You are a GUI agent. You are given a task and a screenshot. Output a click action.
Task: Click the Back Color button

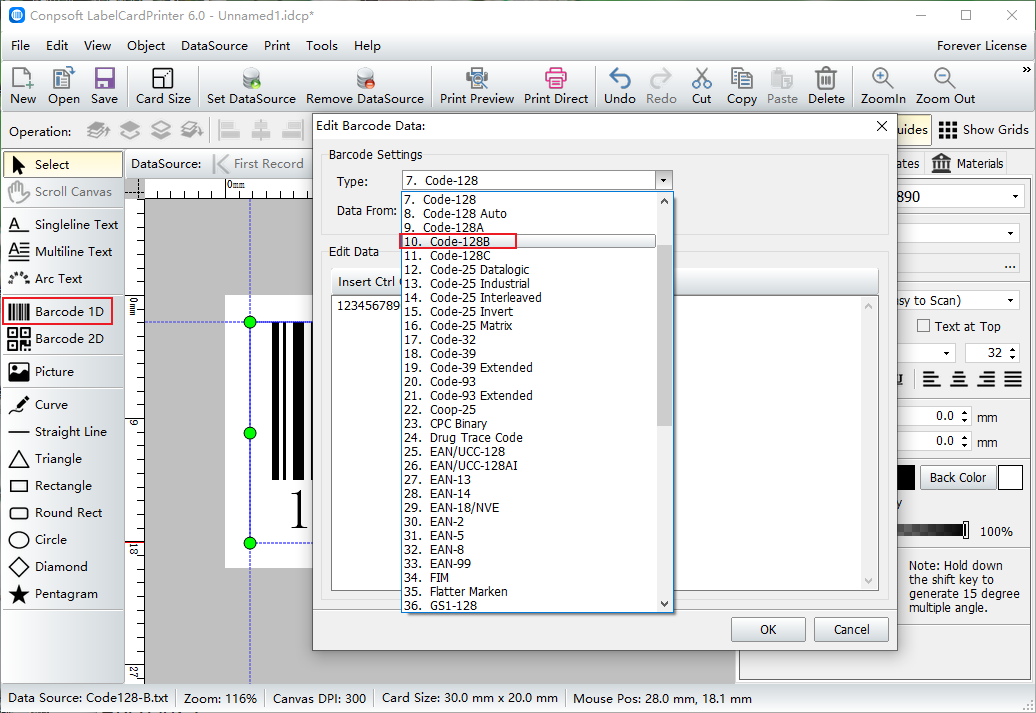pyautogui.click(x=957, y=477)
